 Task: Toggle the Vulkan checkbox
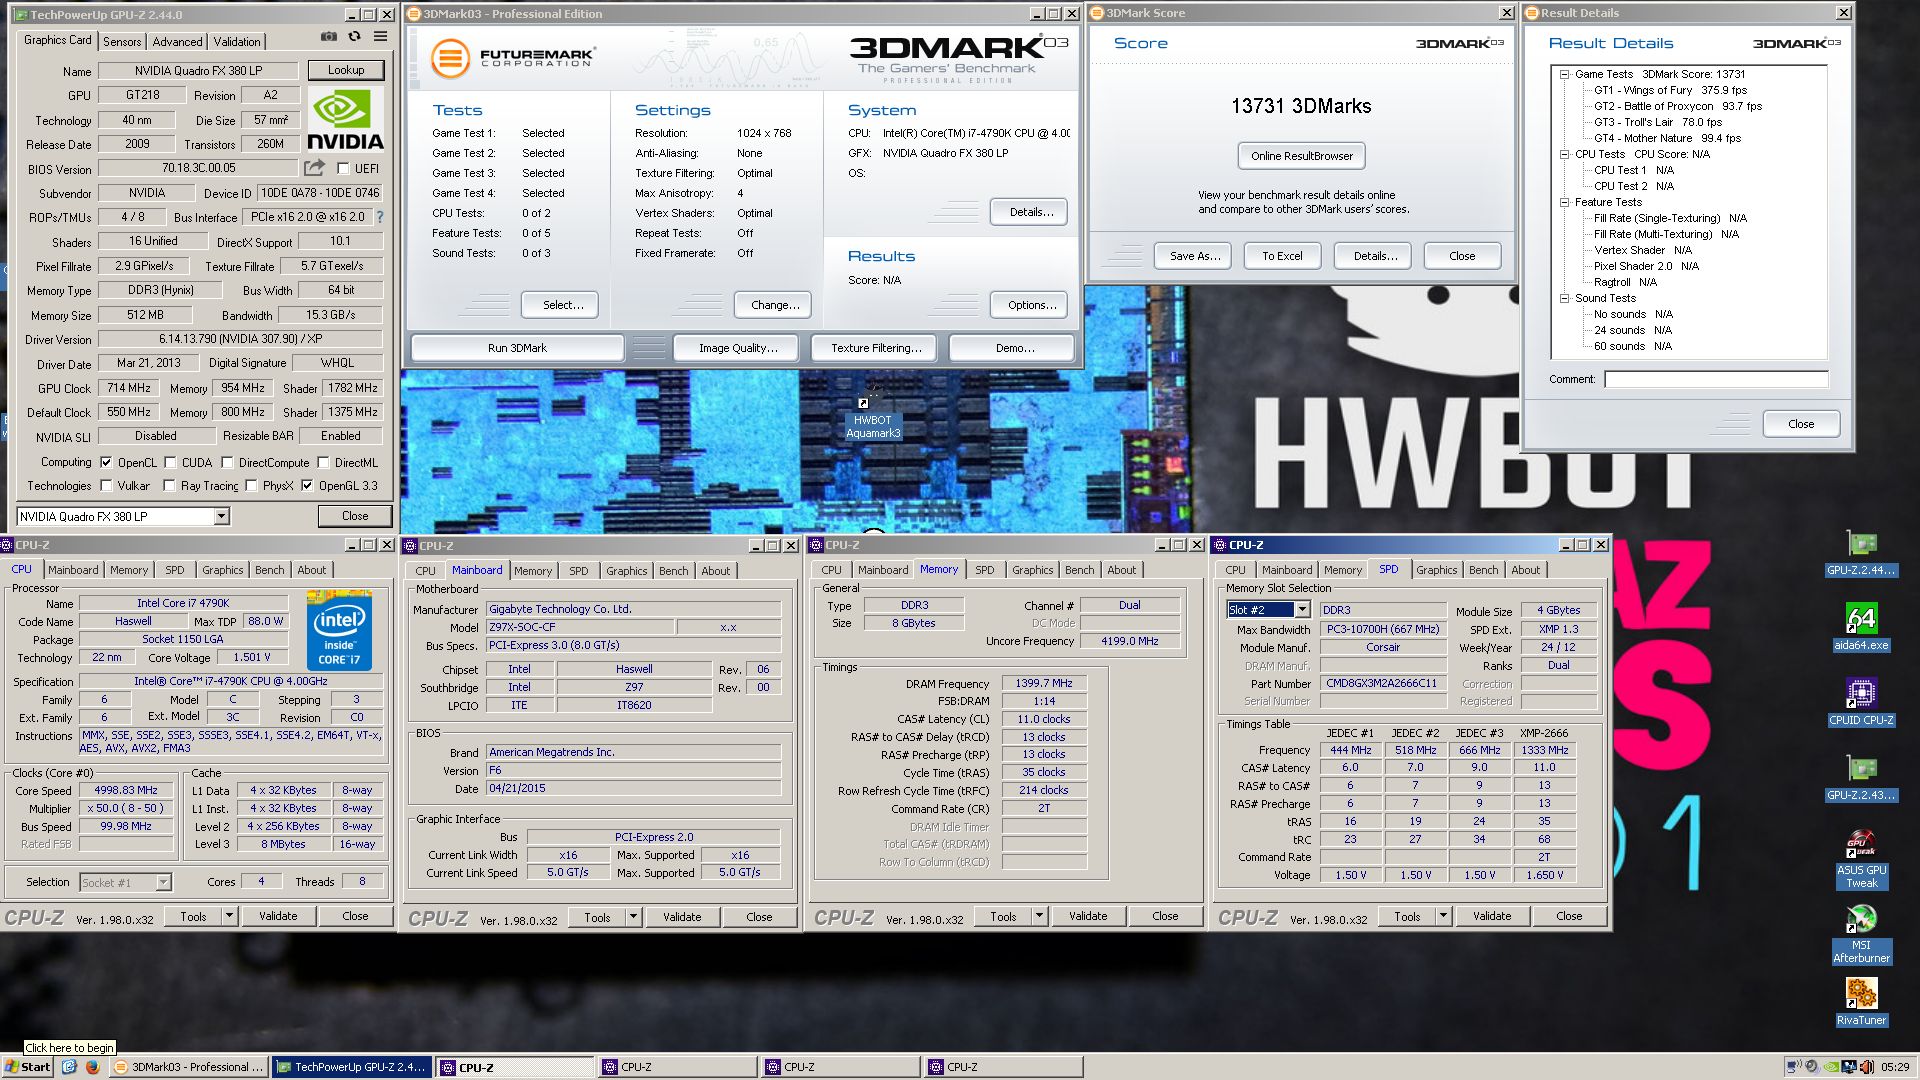(x=106, y=486)
